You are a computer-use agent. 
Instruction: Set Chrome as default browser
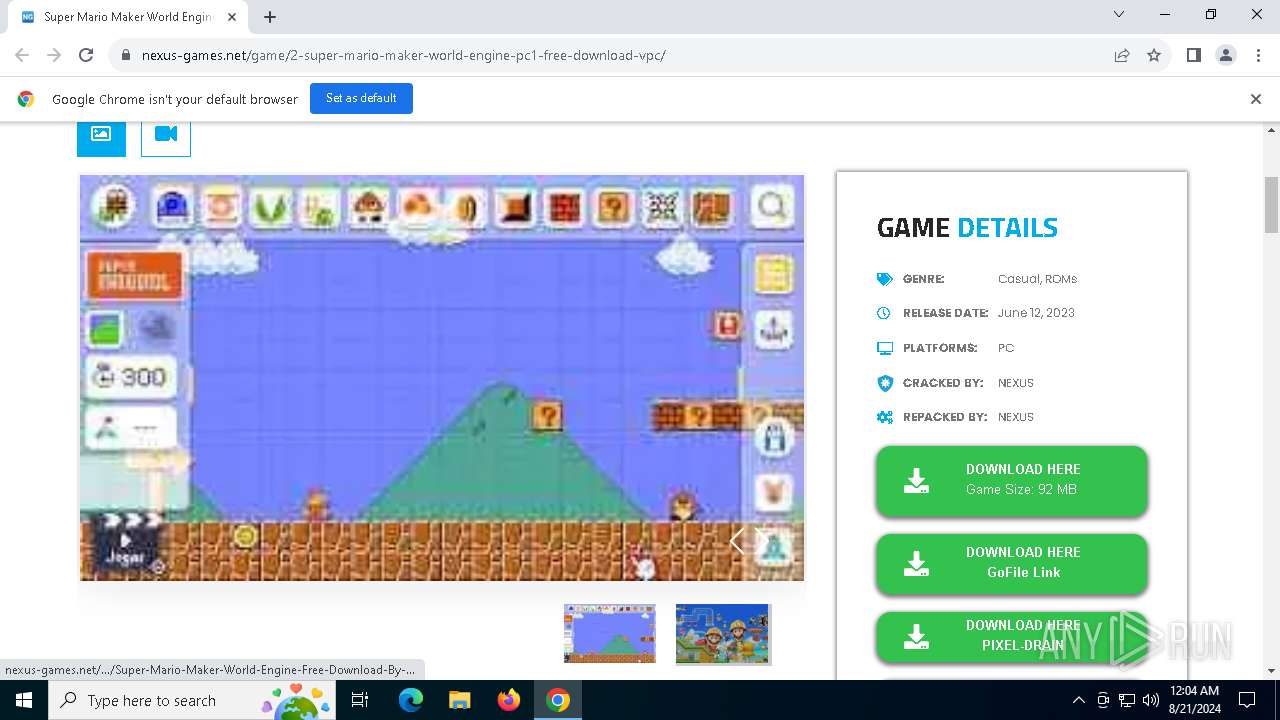point(361,98)
